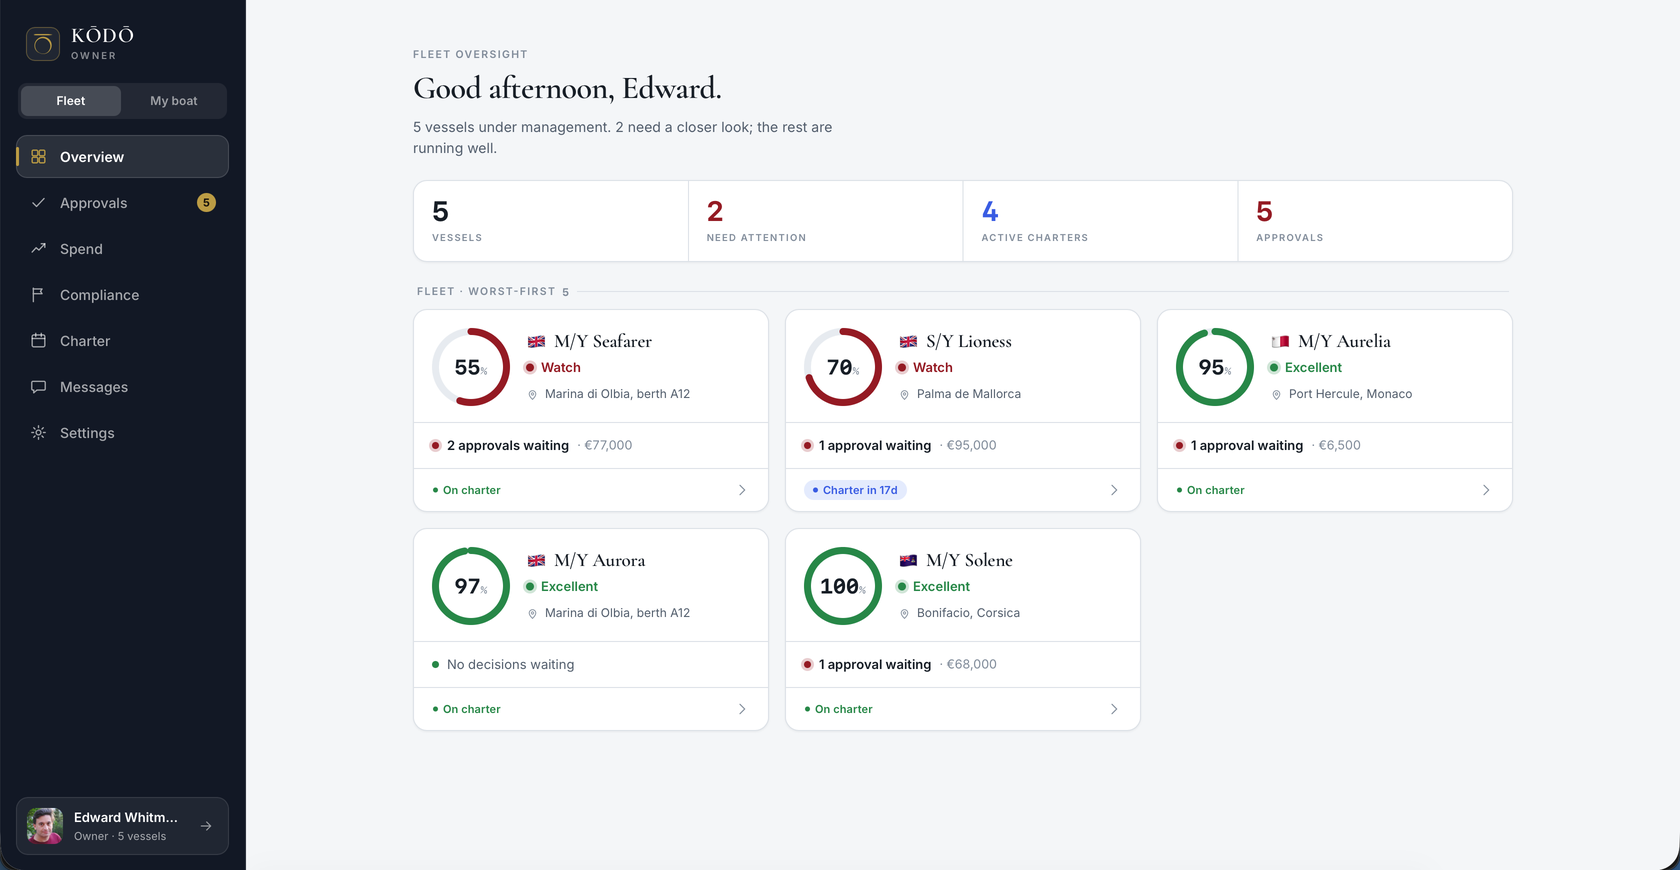This screenshot has height=870, width=1680.
Task: Expand S/Y Lioness card chevron
Action: (1114, 490)
